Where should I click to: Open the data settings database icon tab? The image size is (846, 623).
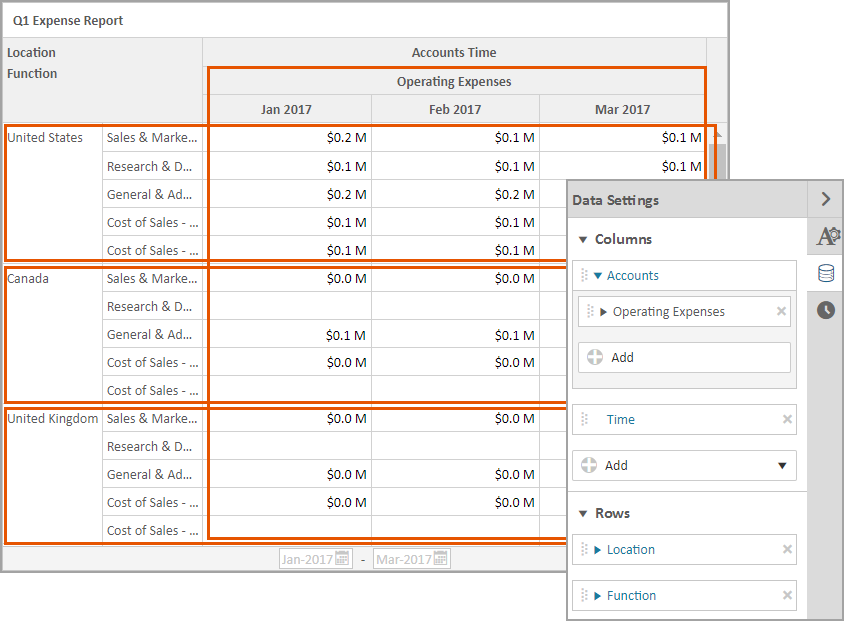pos(825,273)
